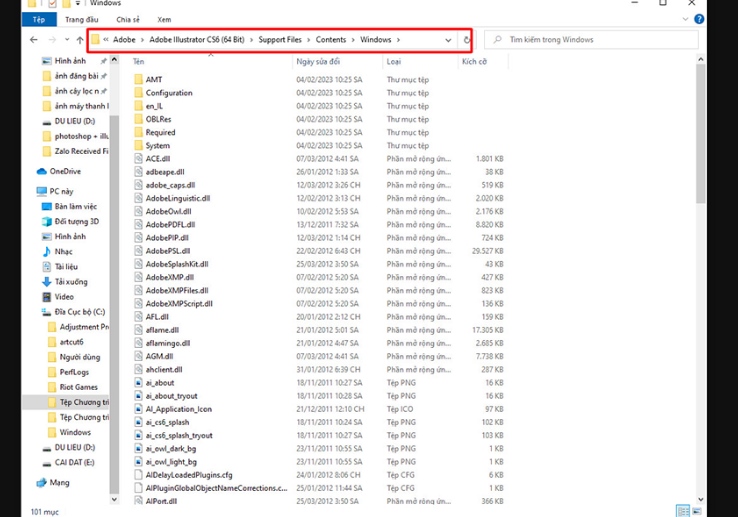
Task: Open the Đối tượng 3D folder
Action: pos(76,221)
